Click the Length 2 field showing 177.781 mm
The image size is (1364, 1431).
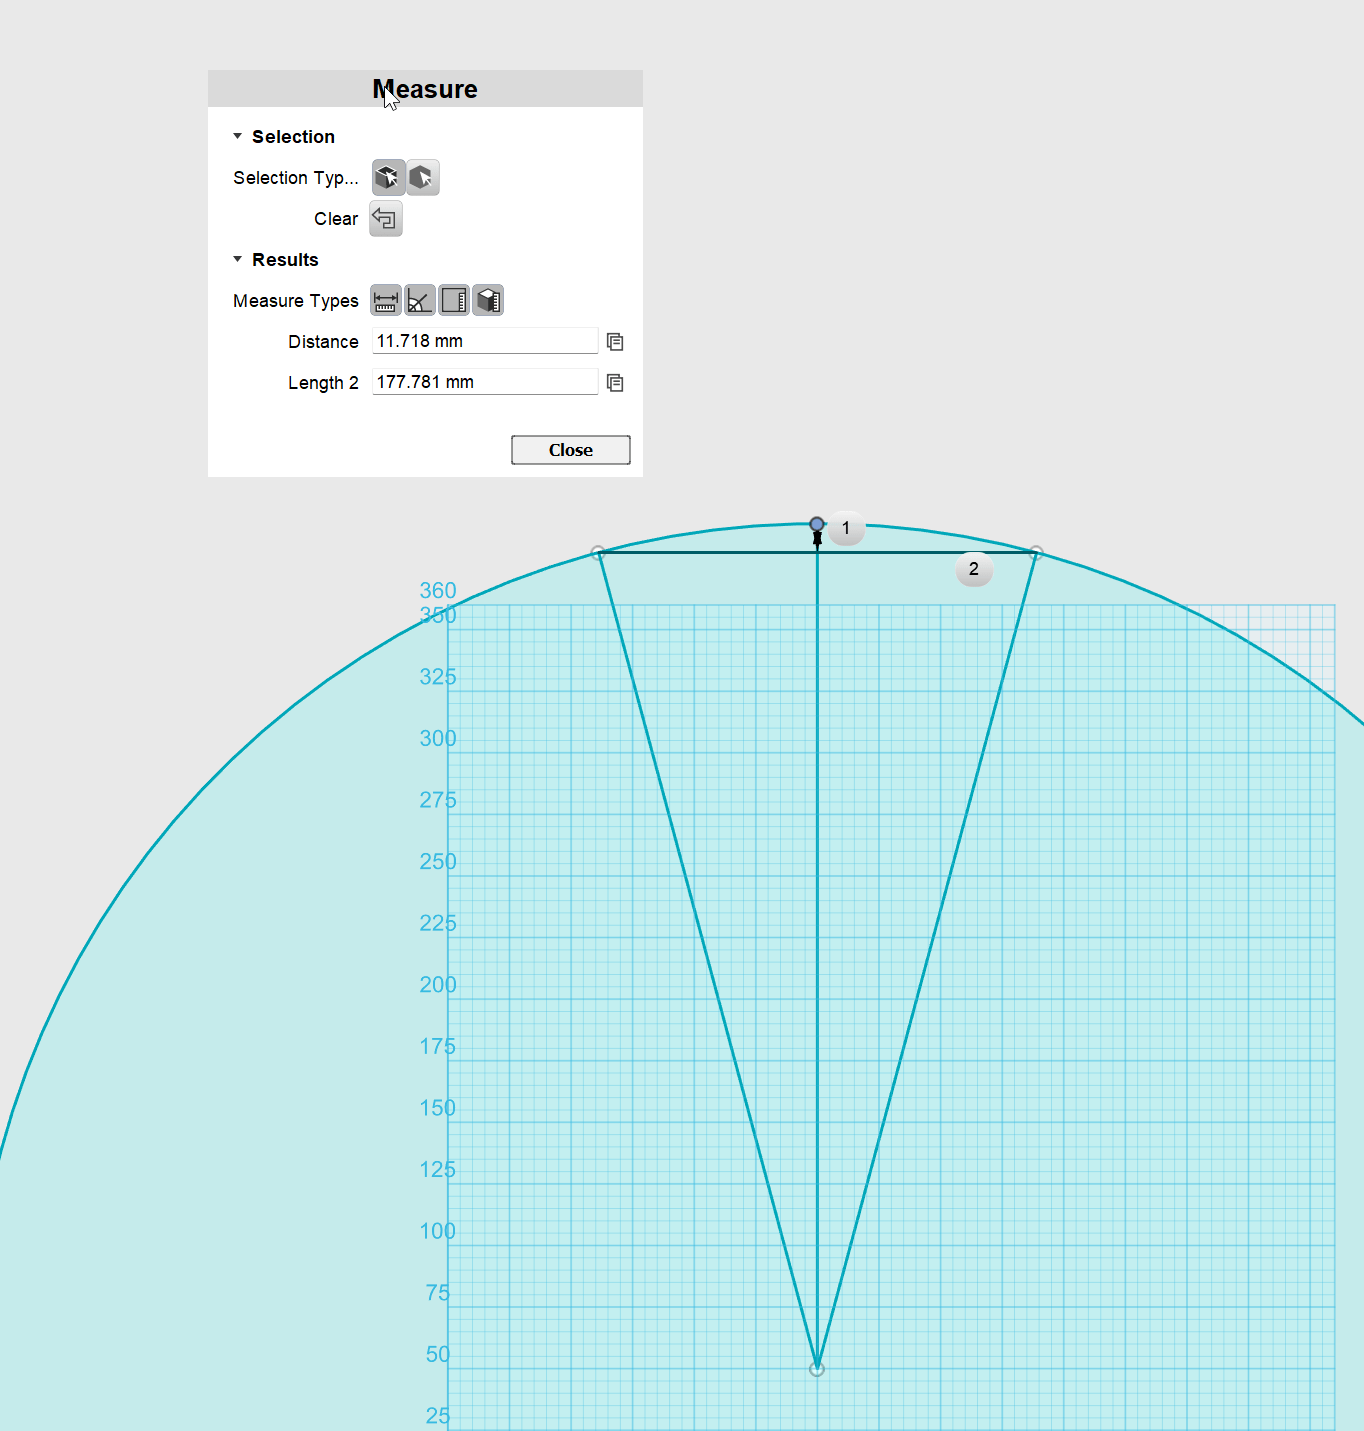pyautogui.click(x=485, y=382)
